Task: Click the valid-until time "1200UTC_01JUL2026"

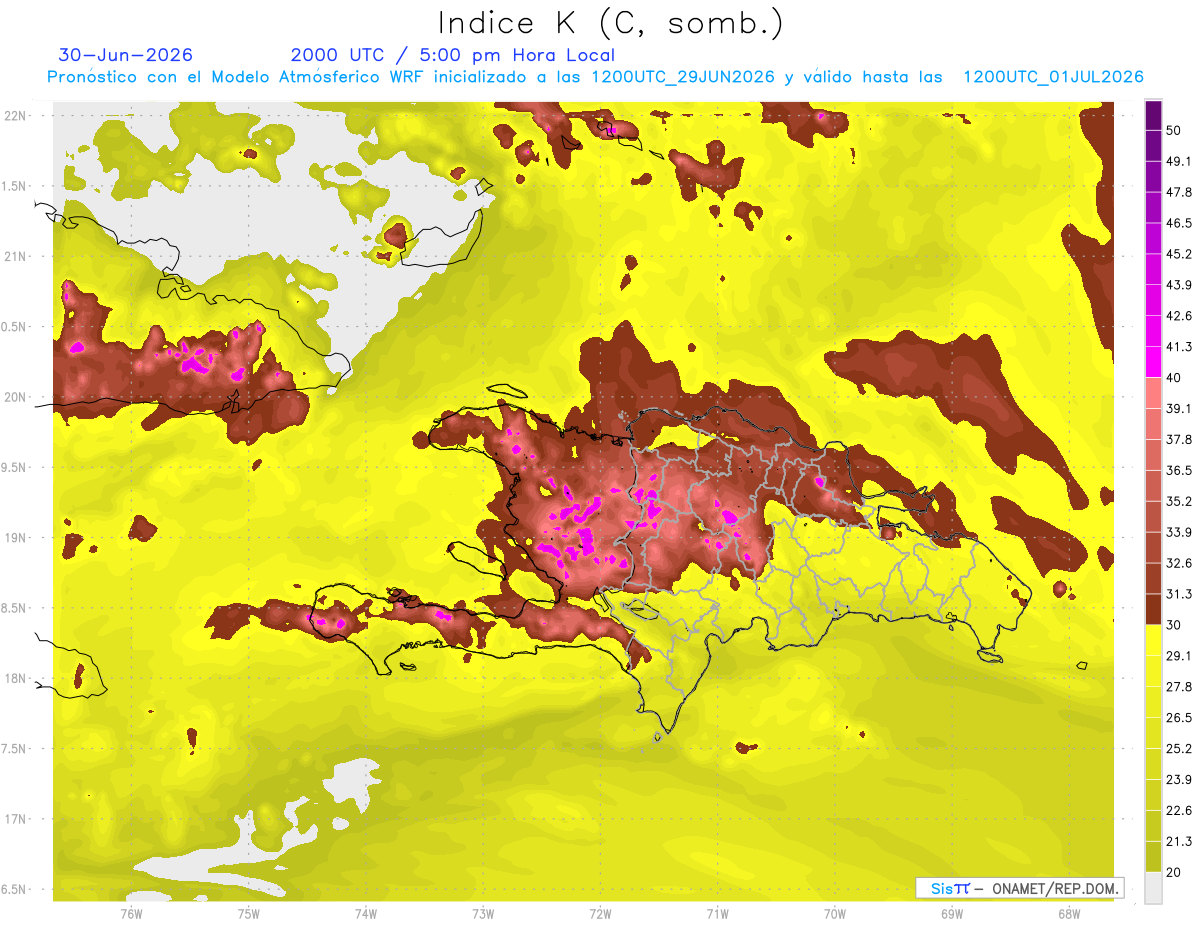Action: [1053, 77]
